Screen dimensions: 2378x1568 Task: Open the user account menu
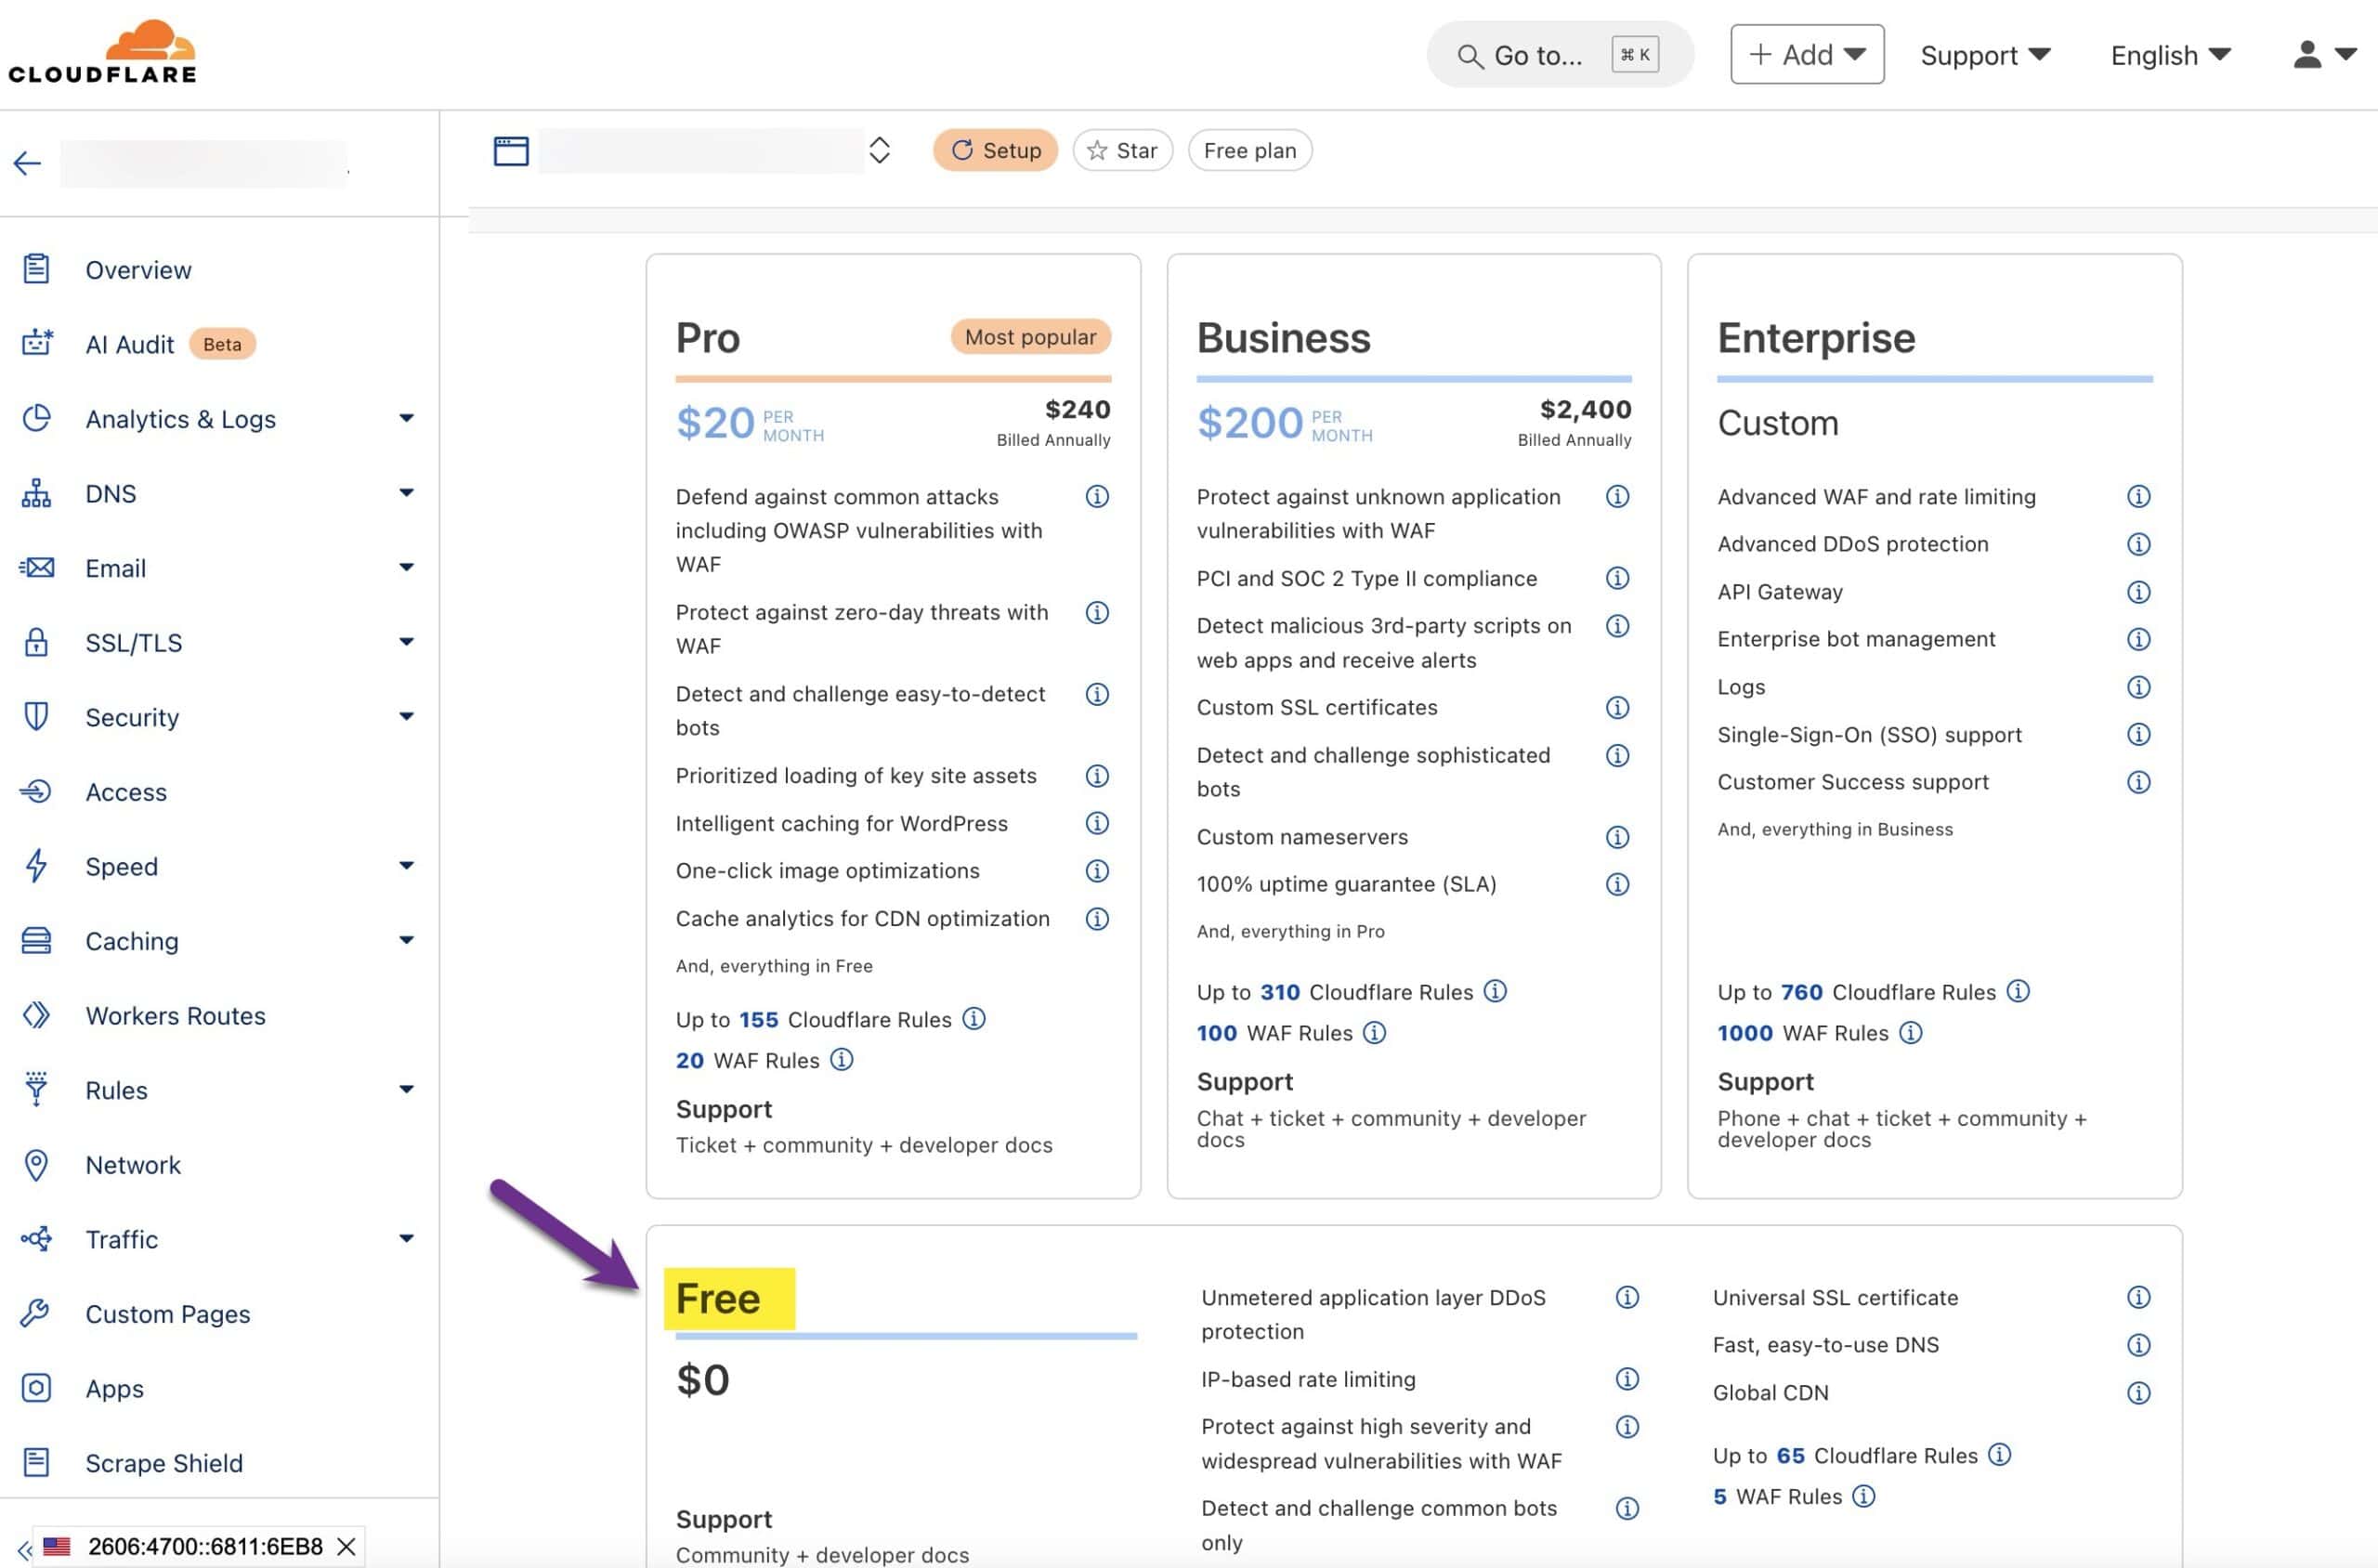2324,54
